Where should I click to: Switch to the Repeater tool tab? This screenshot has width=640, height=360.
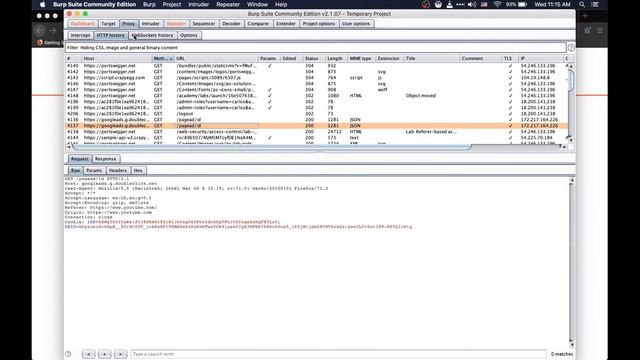click(x=176, y=24)
